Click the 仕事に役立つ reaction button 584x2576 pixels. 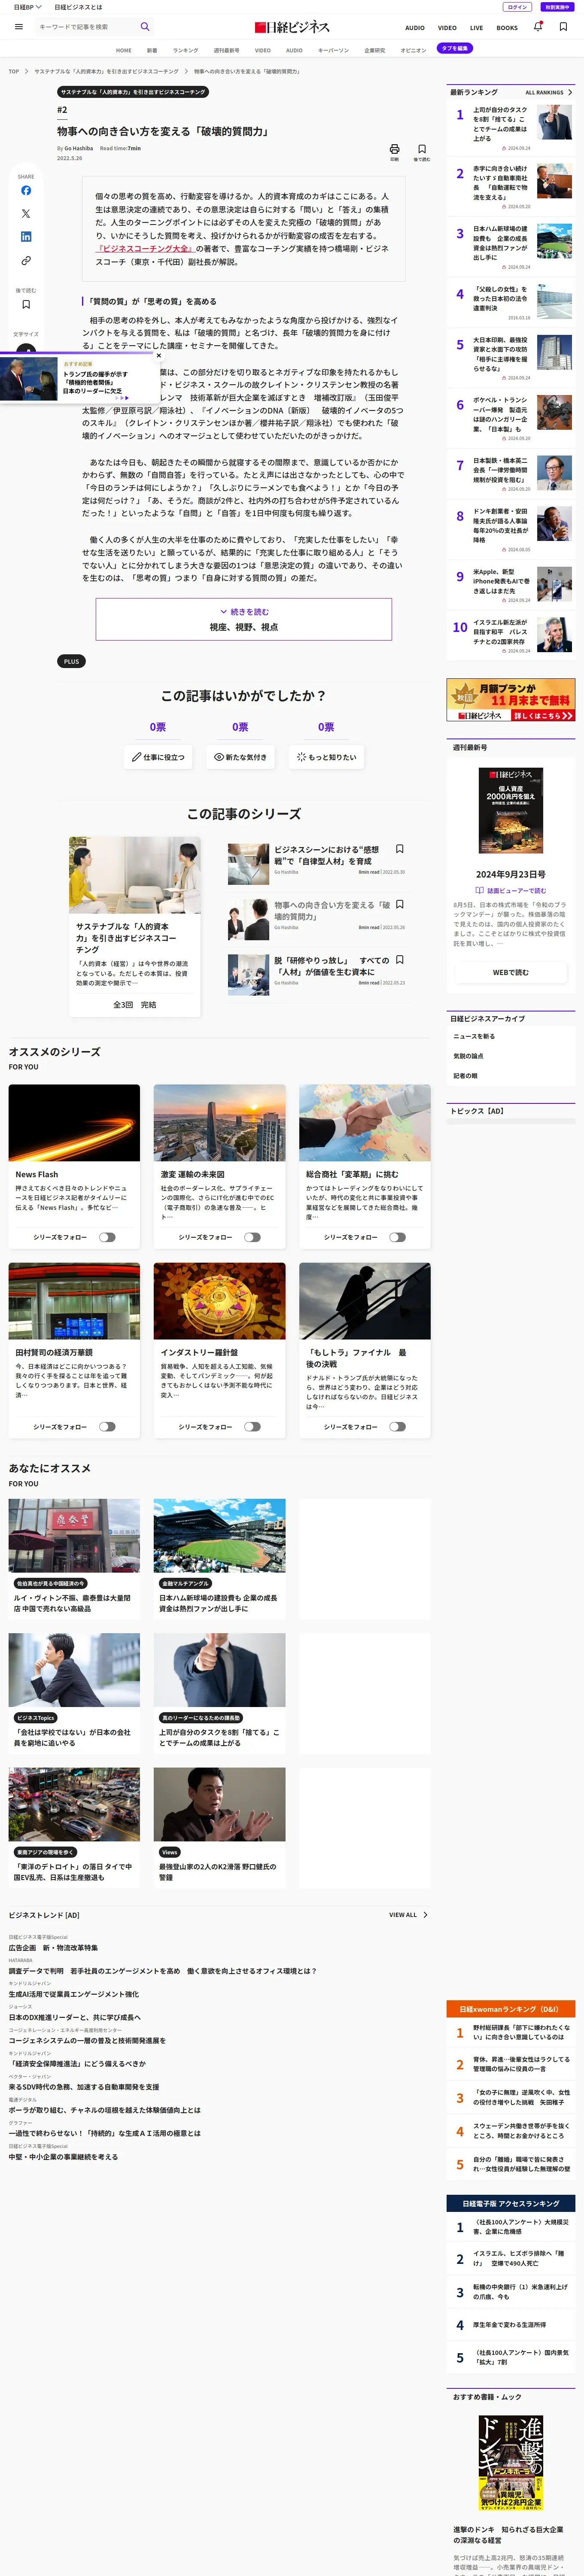point(158,757)
